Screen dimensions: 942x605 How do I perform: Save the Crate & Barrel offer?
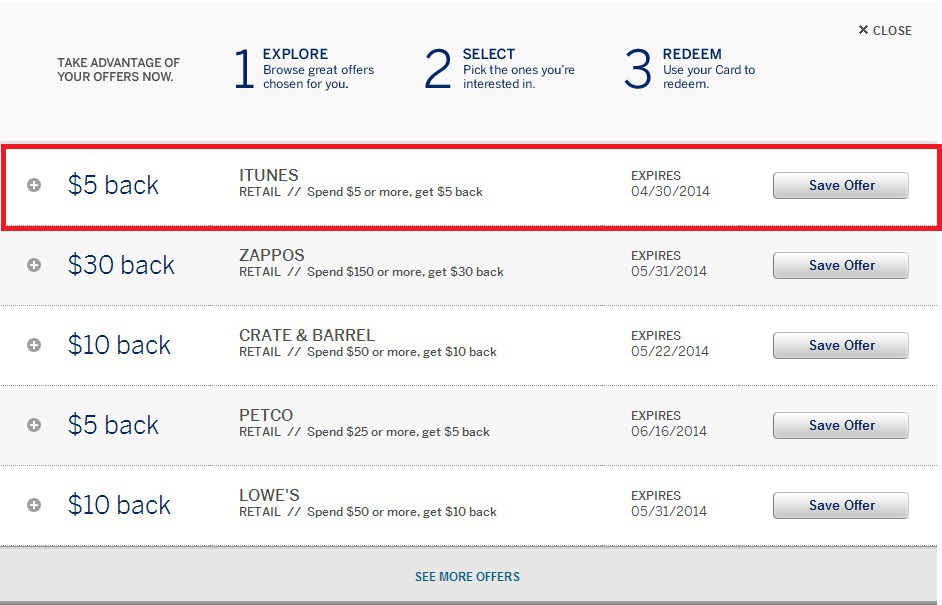[x=840, y=345]
